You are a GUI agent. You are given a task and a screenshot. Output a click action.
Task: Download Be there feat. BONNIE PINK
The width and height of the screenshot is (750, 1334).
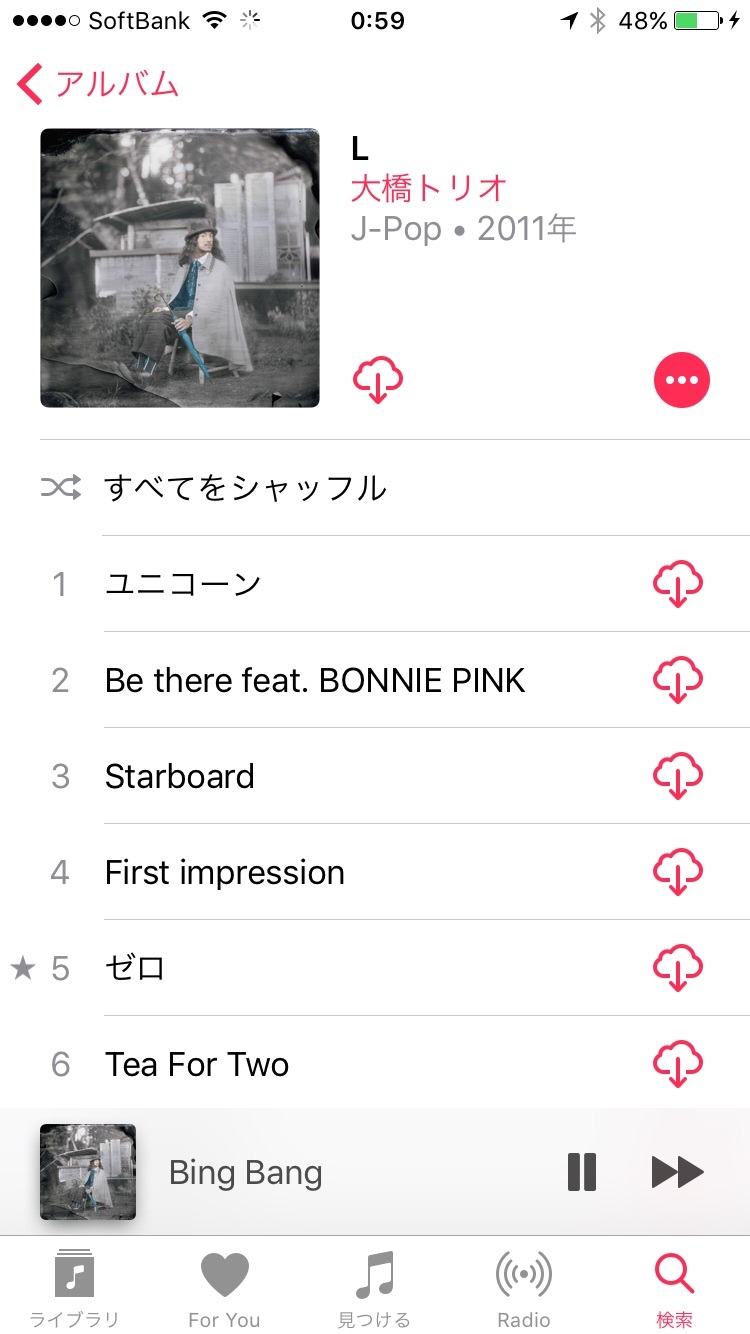point(678,680)
